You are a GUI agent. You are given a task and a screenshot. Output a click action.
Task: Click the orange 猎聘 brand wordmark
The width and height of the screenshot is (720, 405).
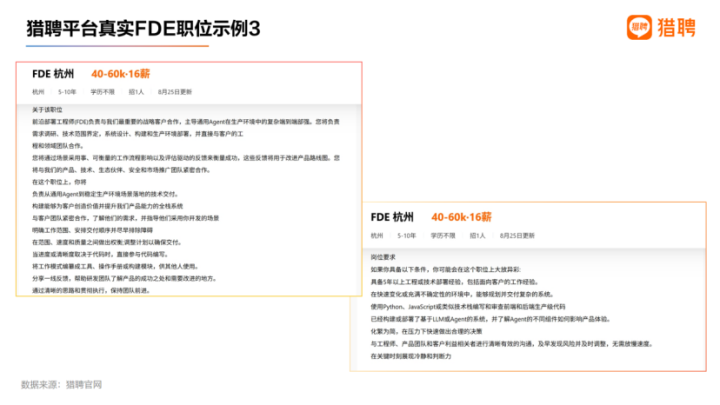click(676, 28)
